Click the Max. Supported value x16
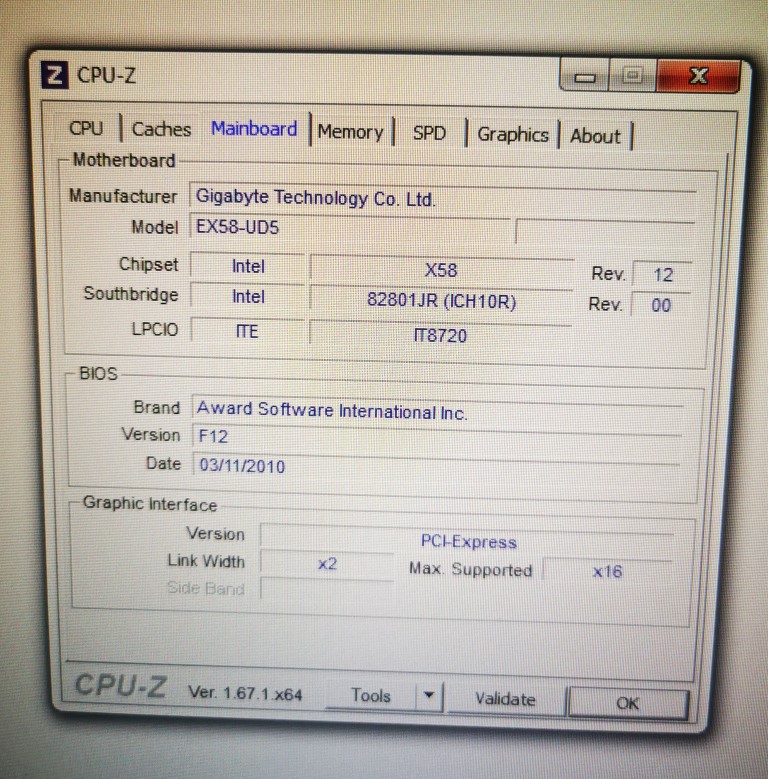Viewport: 768px width, 779px height. pyautogui.click(x=607, y=571)
